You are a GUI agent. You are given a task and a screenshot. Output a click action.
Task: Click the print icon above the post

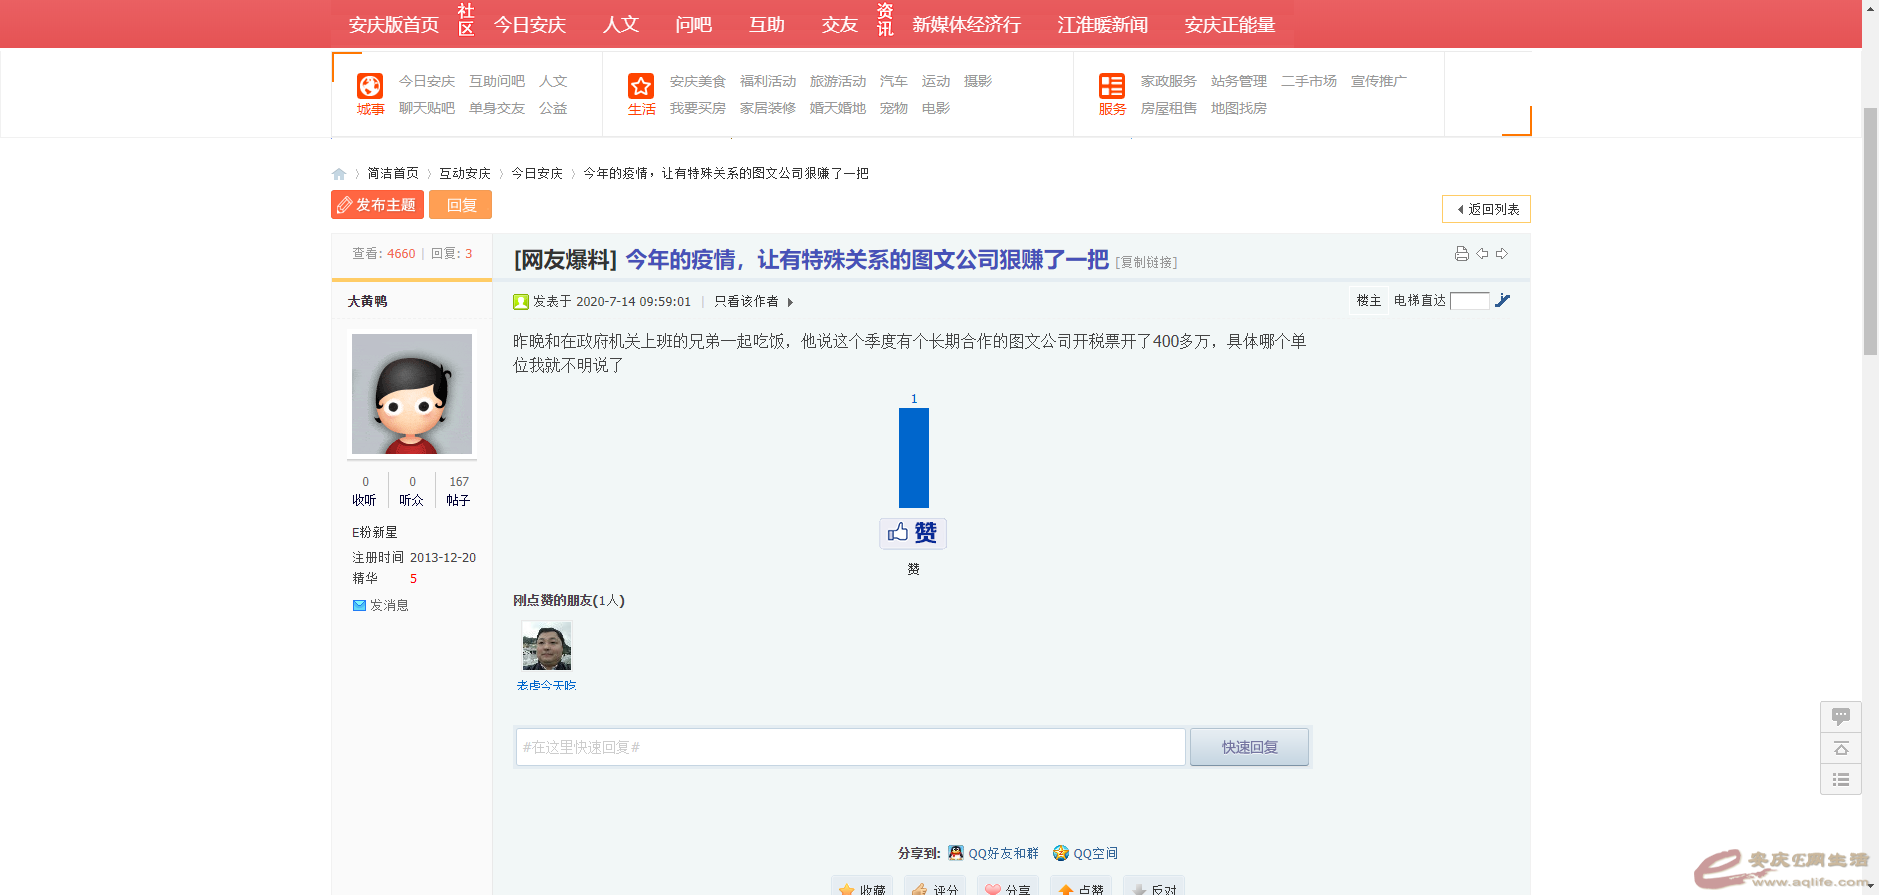[1461, 254]
